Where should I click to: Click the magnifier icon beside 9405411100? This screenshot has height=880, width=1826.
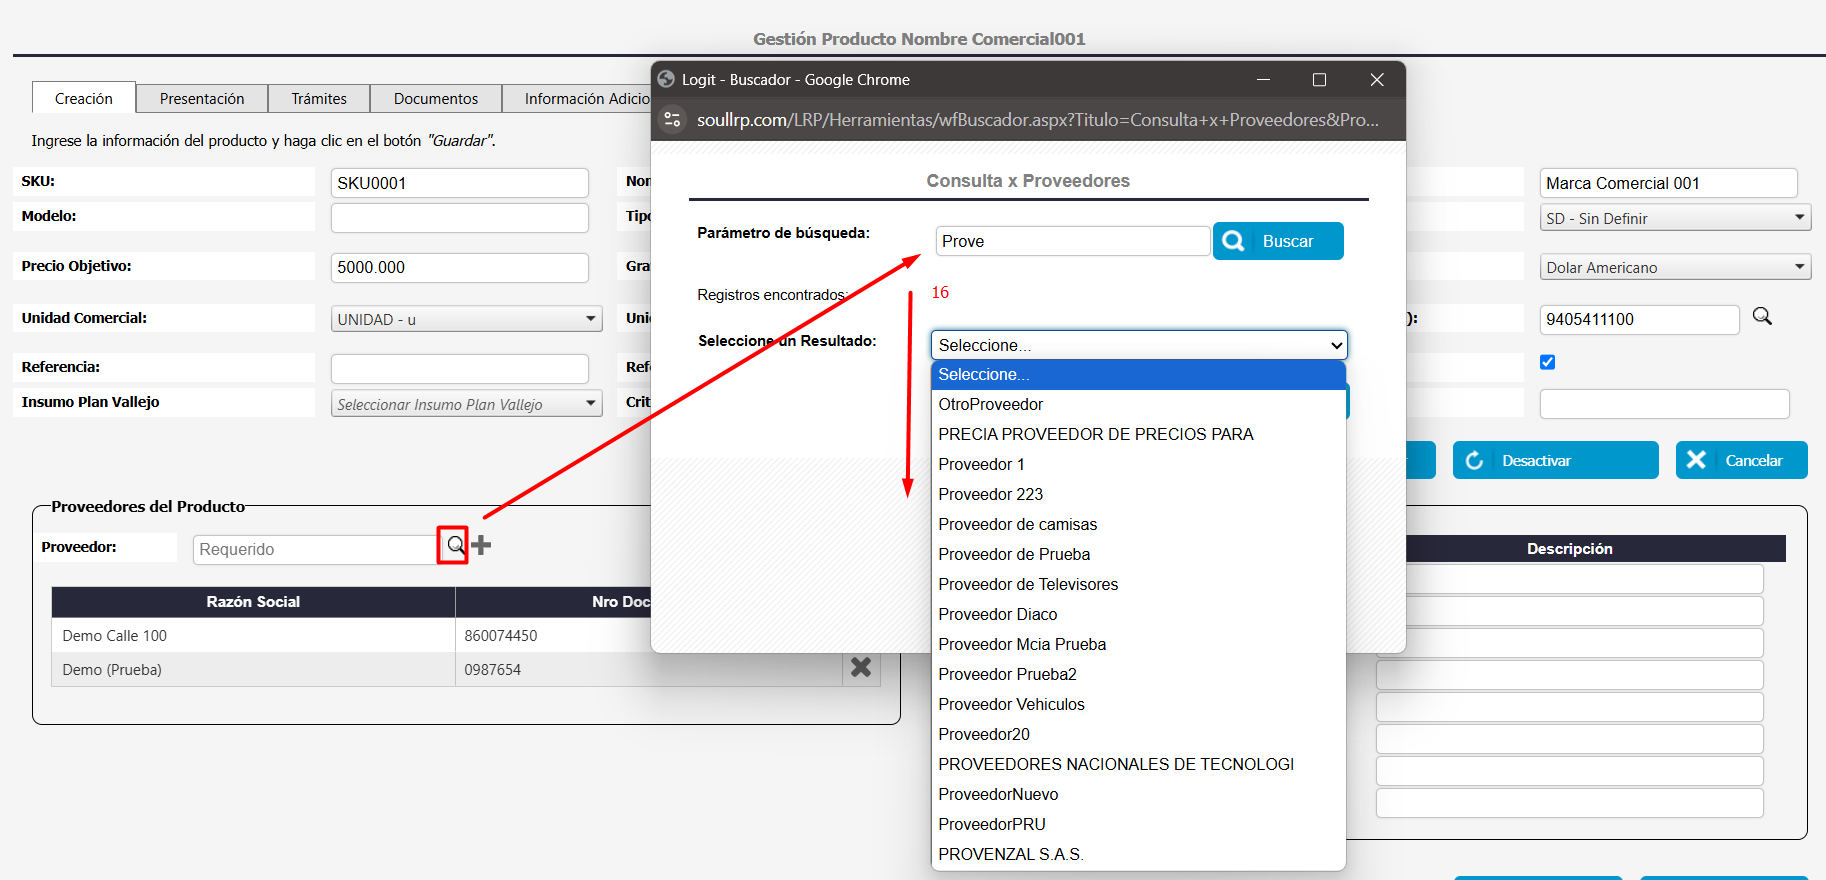point(1762,317)
